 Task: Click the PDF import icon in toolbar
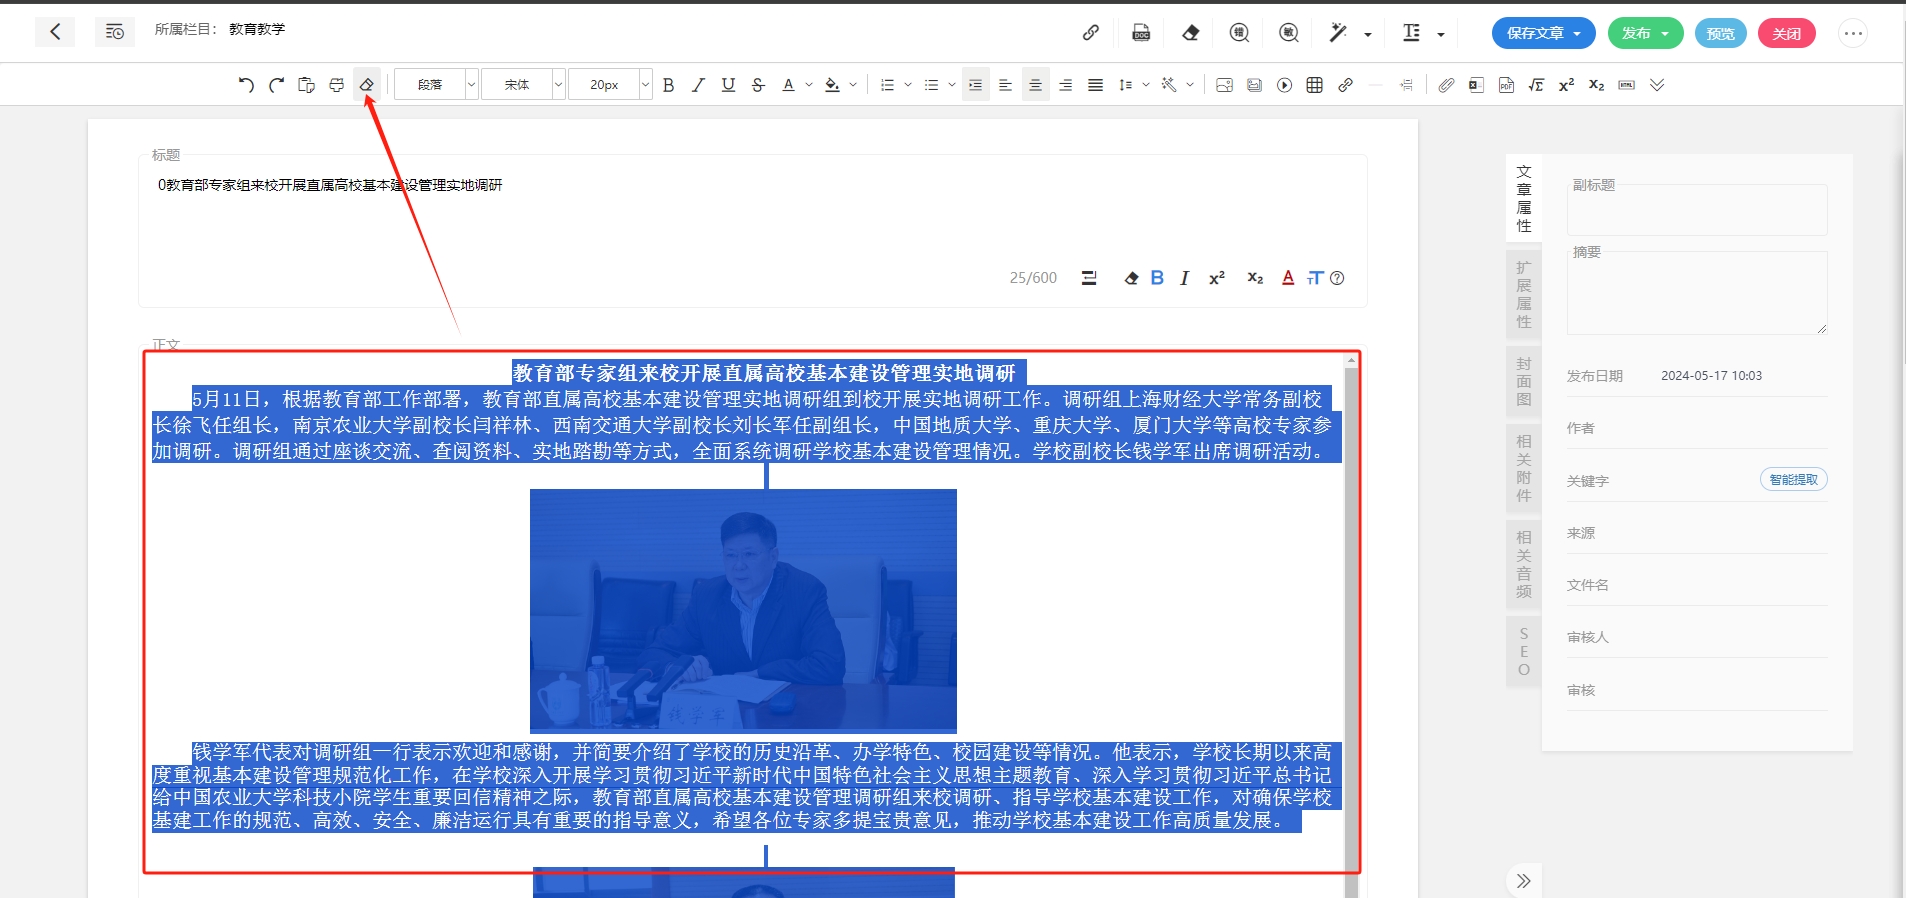click(1506, 85)
